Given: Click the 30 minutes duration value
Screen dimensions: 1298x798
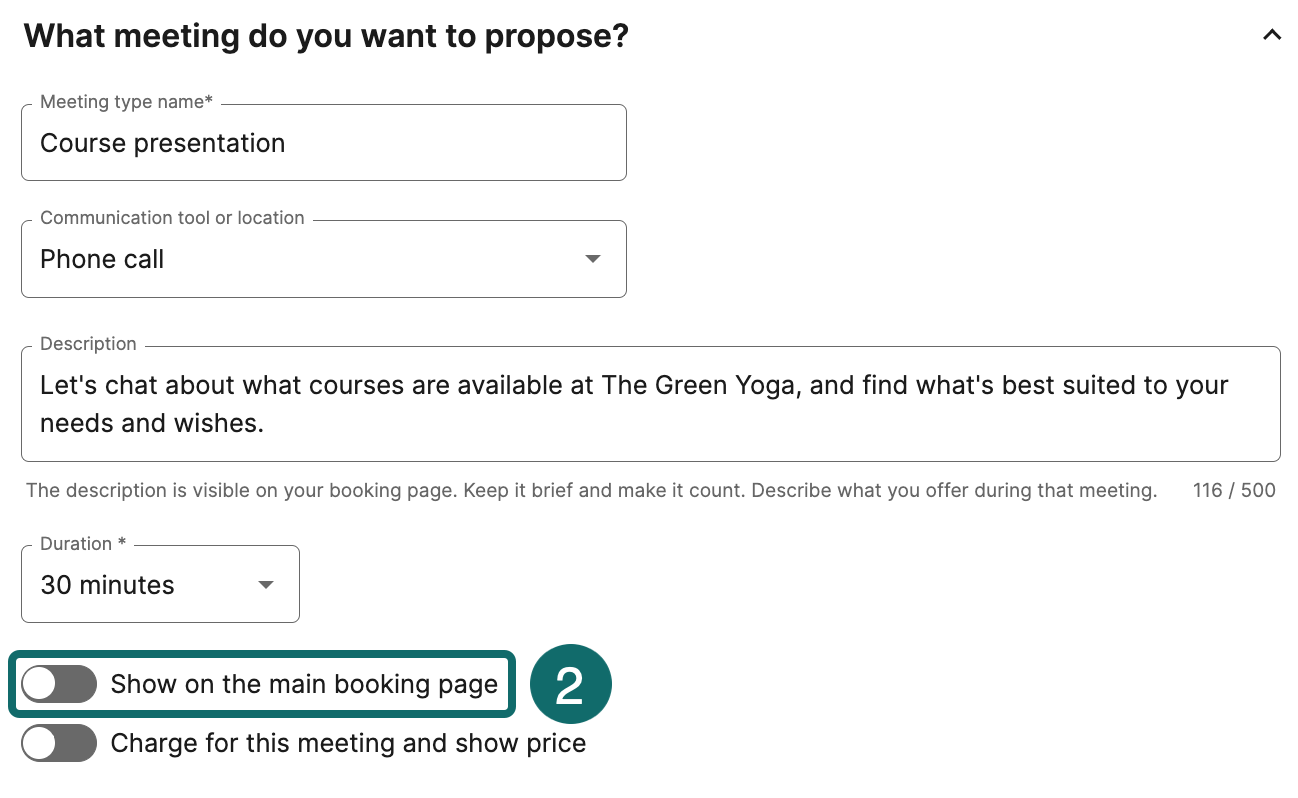Looking at the screenshot, I should 107,584.
